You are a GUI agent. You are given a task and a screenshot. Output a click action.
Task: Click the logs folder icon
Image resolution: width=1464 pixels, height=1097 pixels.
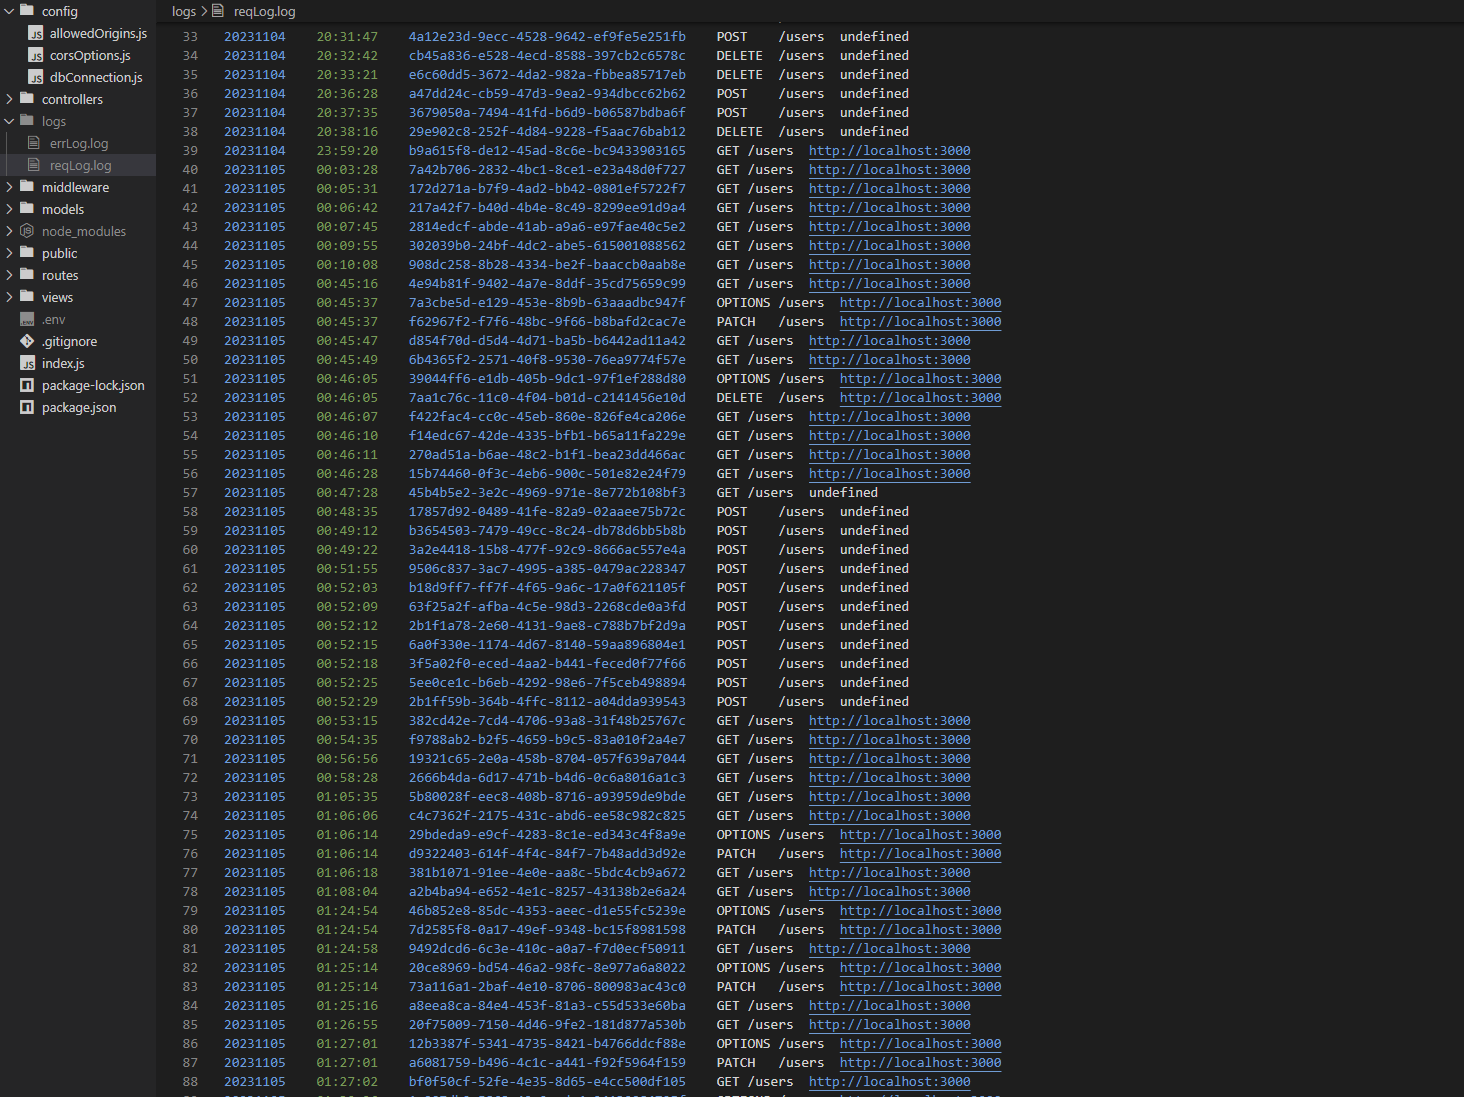(x=27, y=121)
